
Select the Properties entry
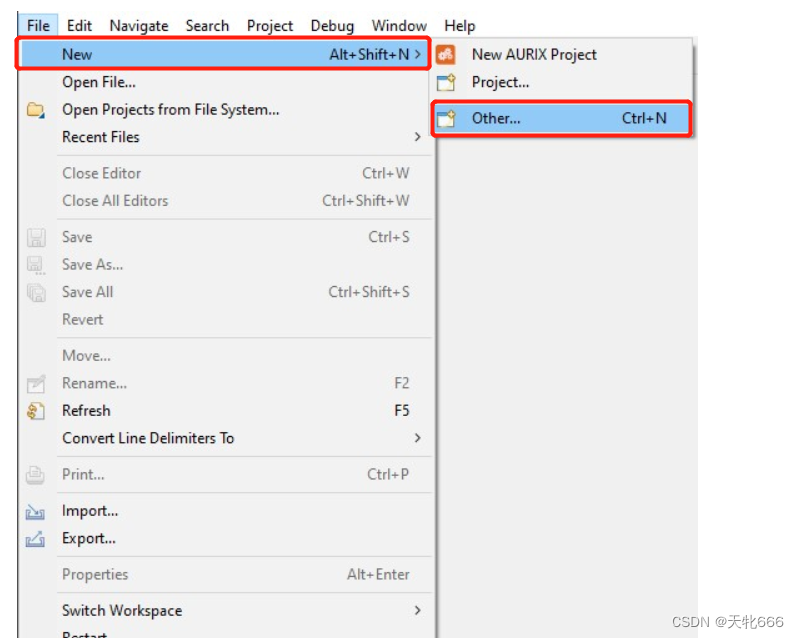point(226,574)
